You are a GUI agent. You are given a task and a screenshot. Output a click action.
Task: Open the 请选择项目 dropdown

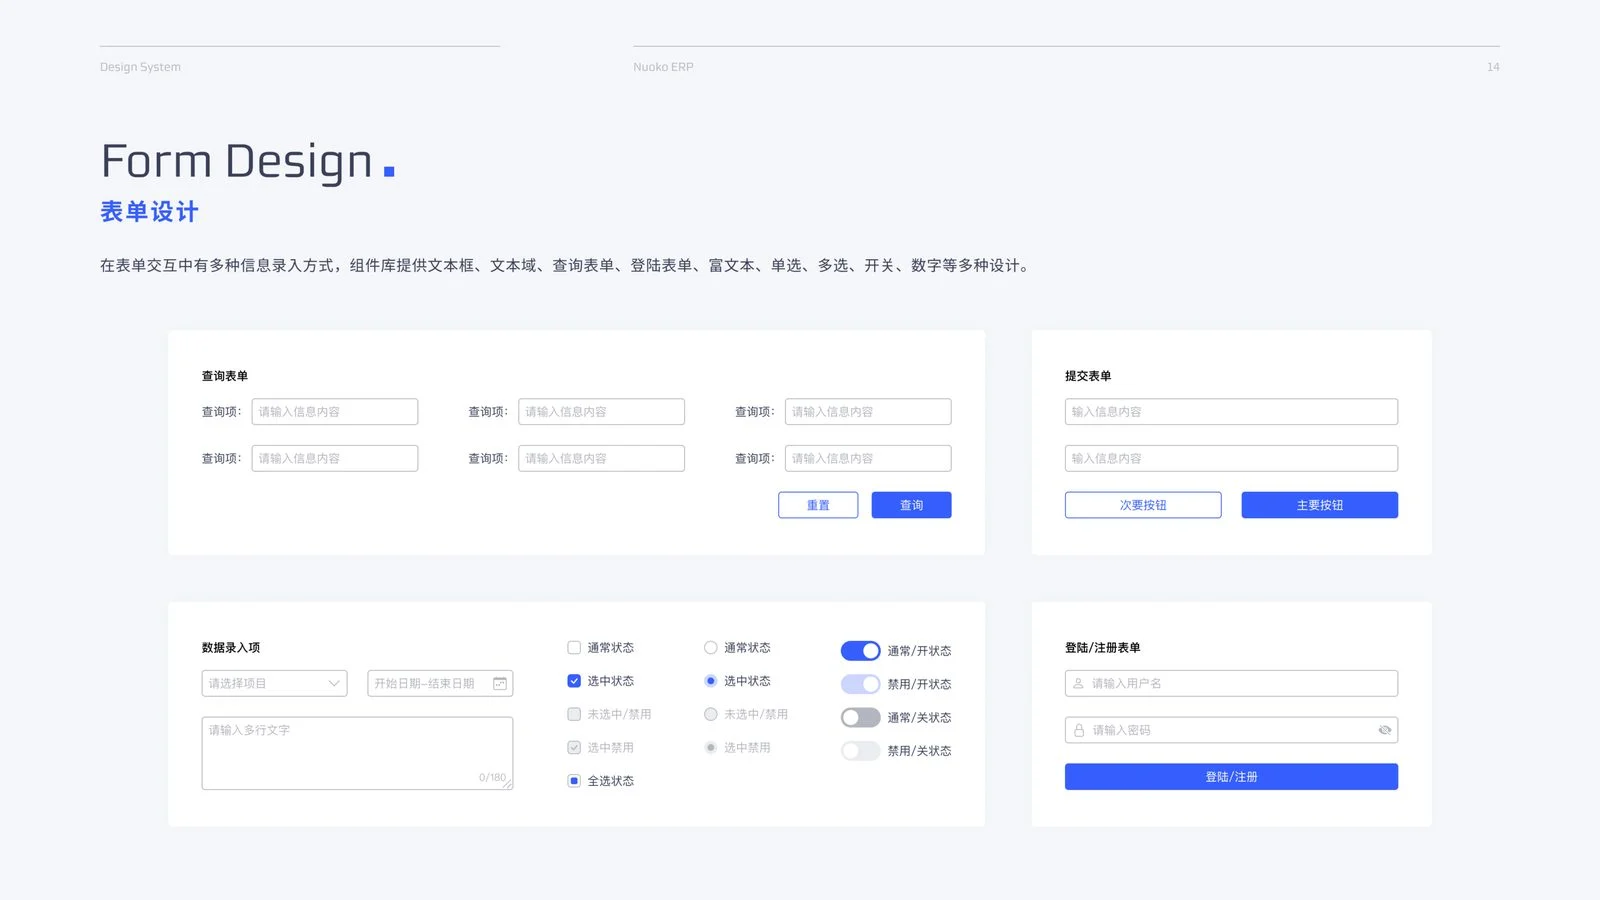coord(274,684)
